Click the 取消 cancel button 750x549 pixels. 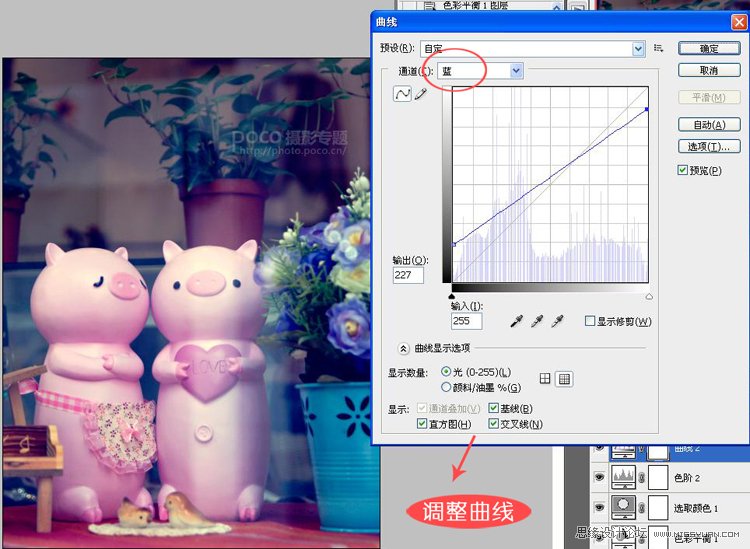[x=709, y=70]
